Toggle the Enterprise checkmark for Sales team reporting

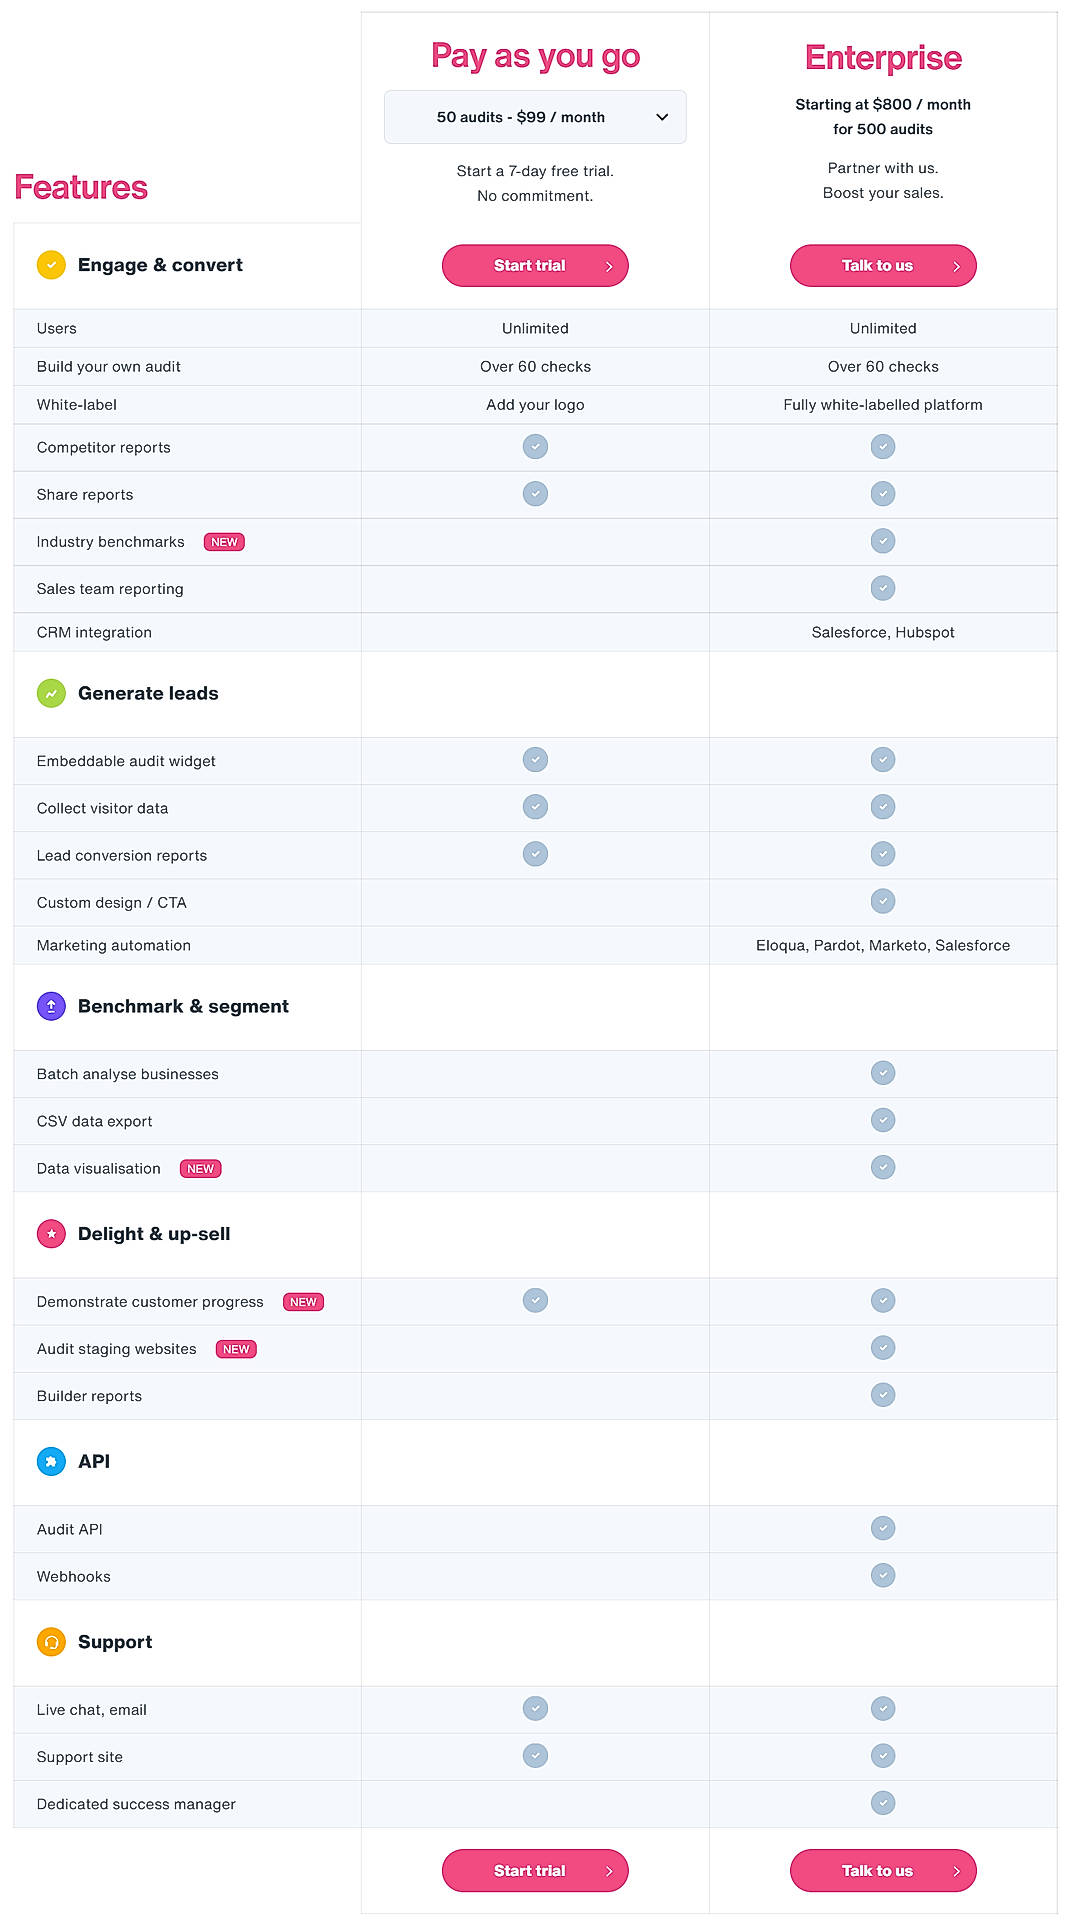coord(882,588)
